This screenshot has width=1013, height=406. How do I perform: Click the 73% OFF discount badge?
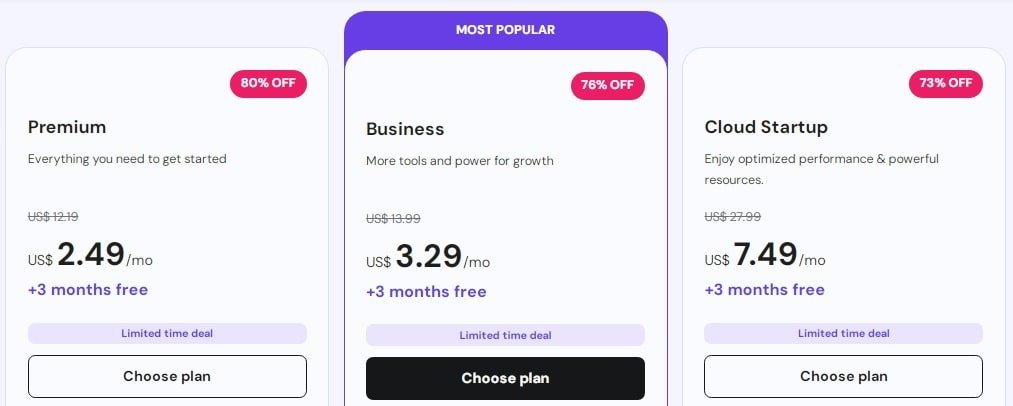click(x=946, y=83)
